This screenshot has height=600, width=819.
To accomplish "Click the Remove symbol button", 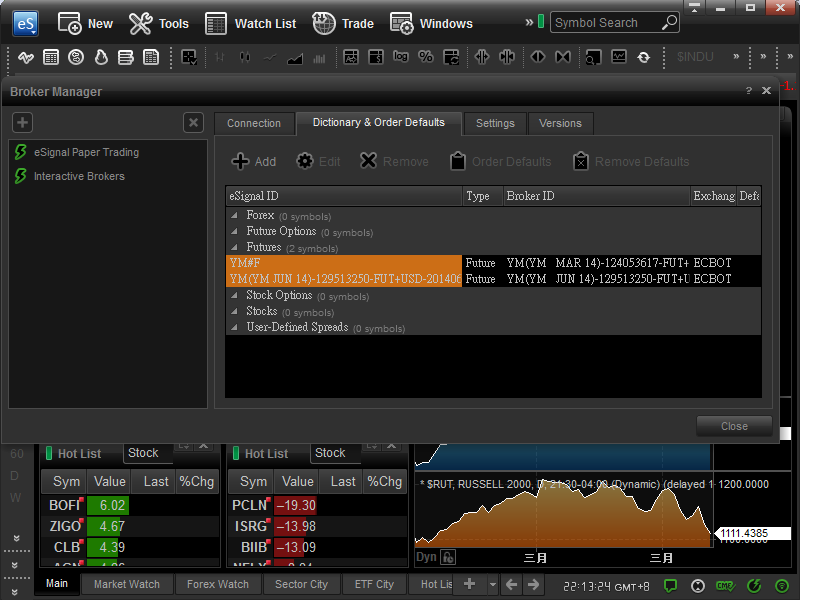I will pyautogui.click(x=394, y=161).
